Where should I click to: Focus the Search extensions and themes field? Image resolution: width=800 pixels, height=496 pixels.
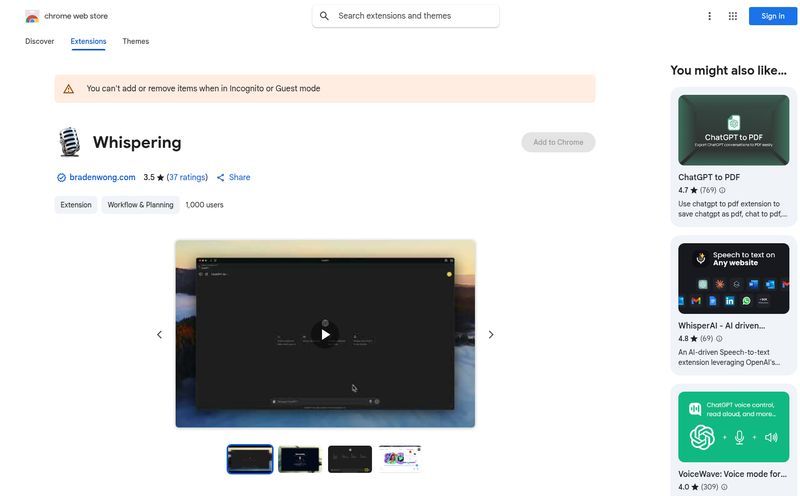click(406, 16)
